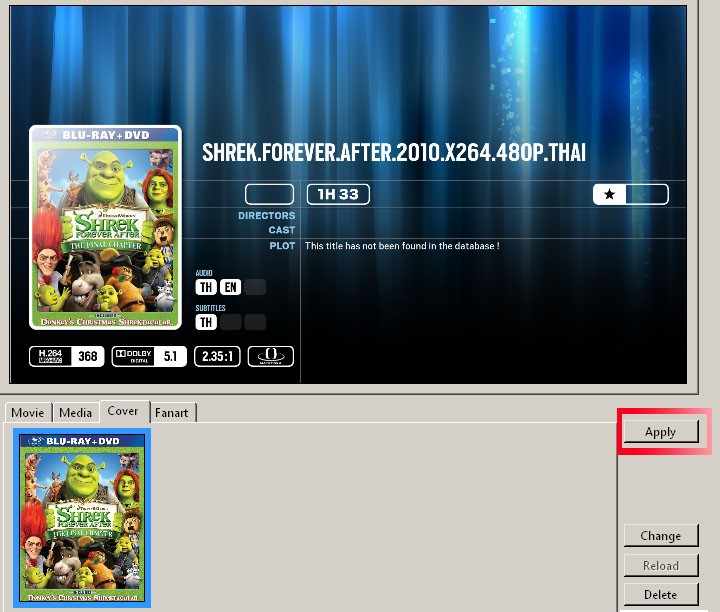Click the 2.35:1 aspect ratio badge
The width and height of the screenshot is (720, 612).
click(x=217, y=356)
